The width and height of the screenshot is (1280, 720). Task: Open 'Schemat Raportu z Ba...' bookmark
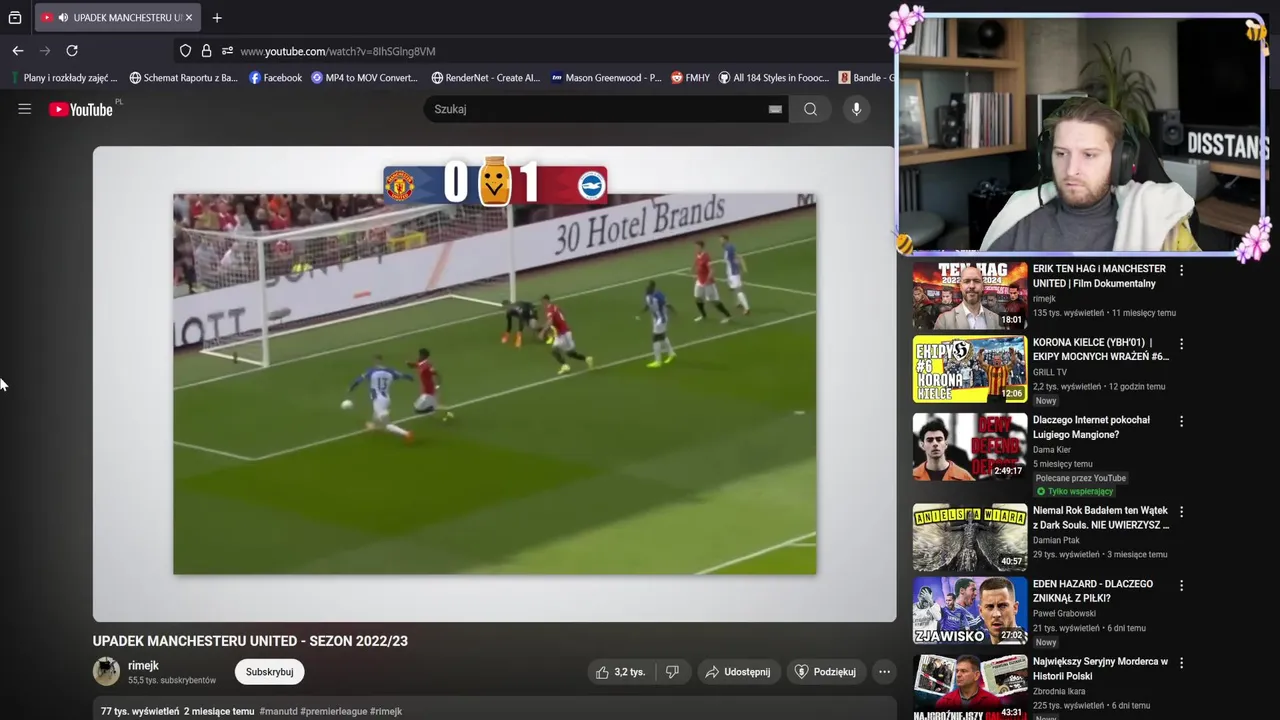point(184,78)
